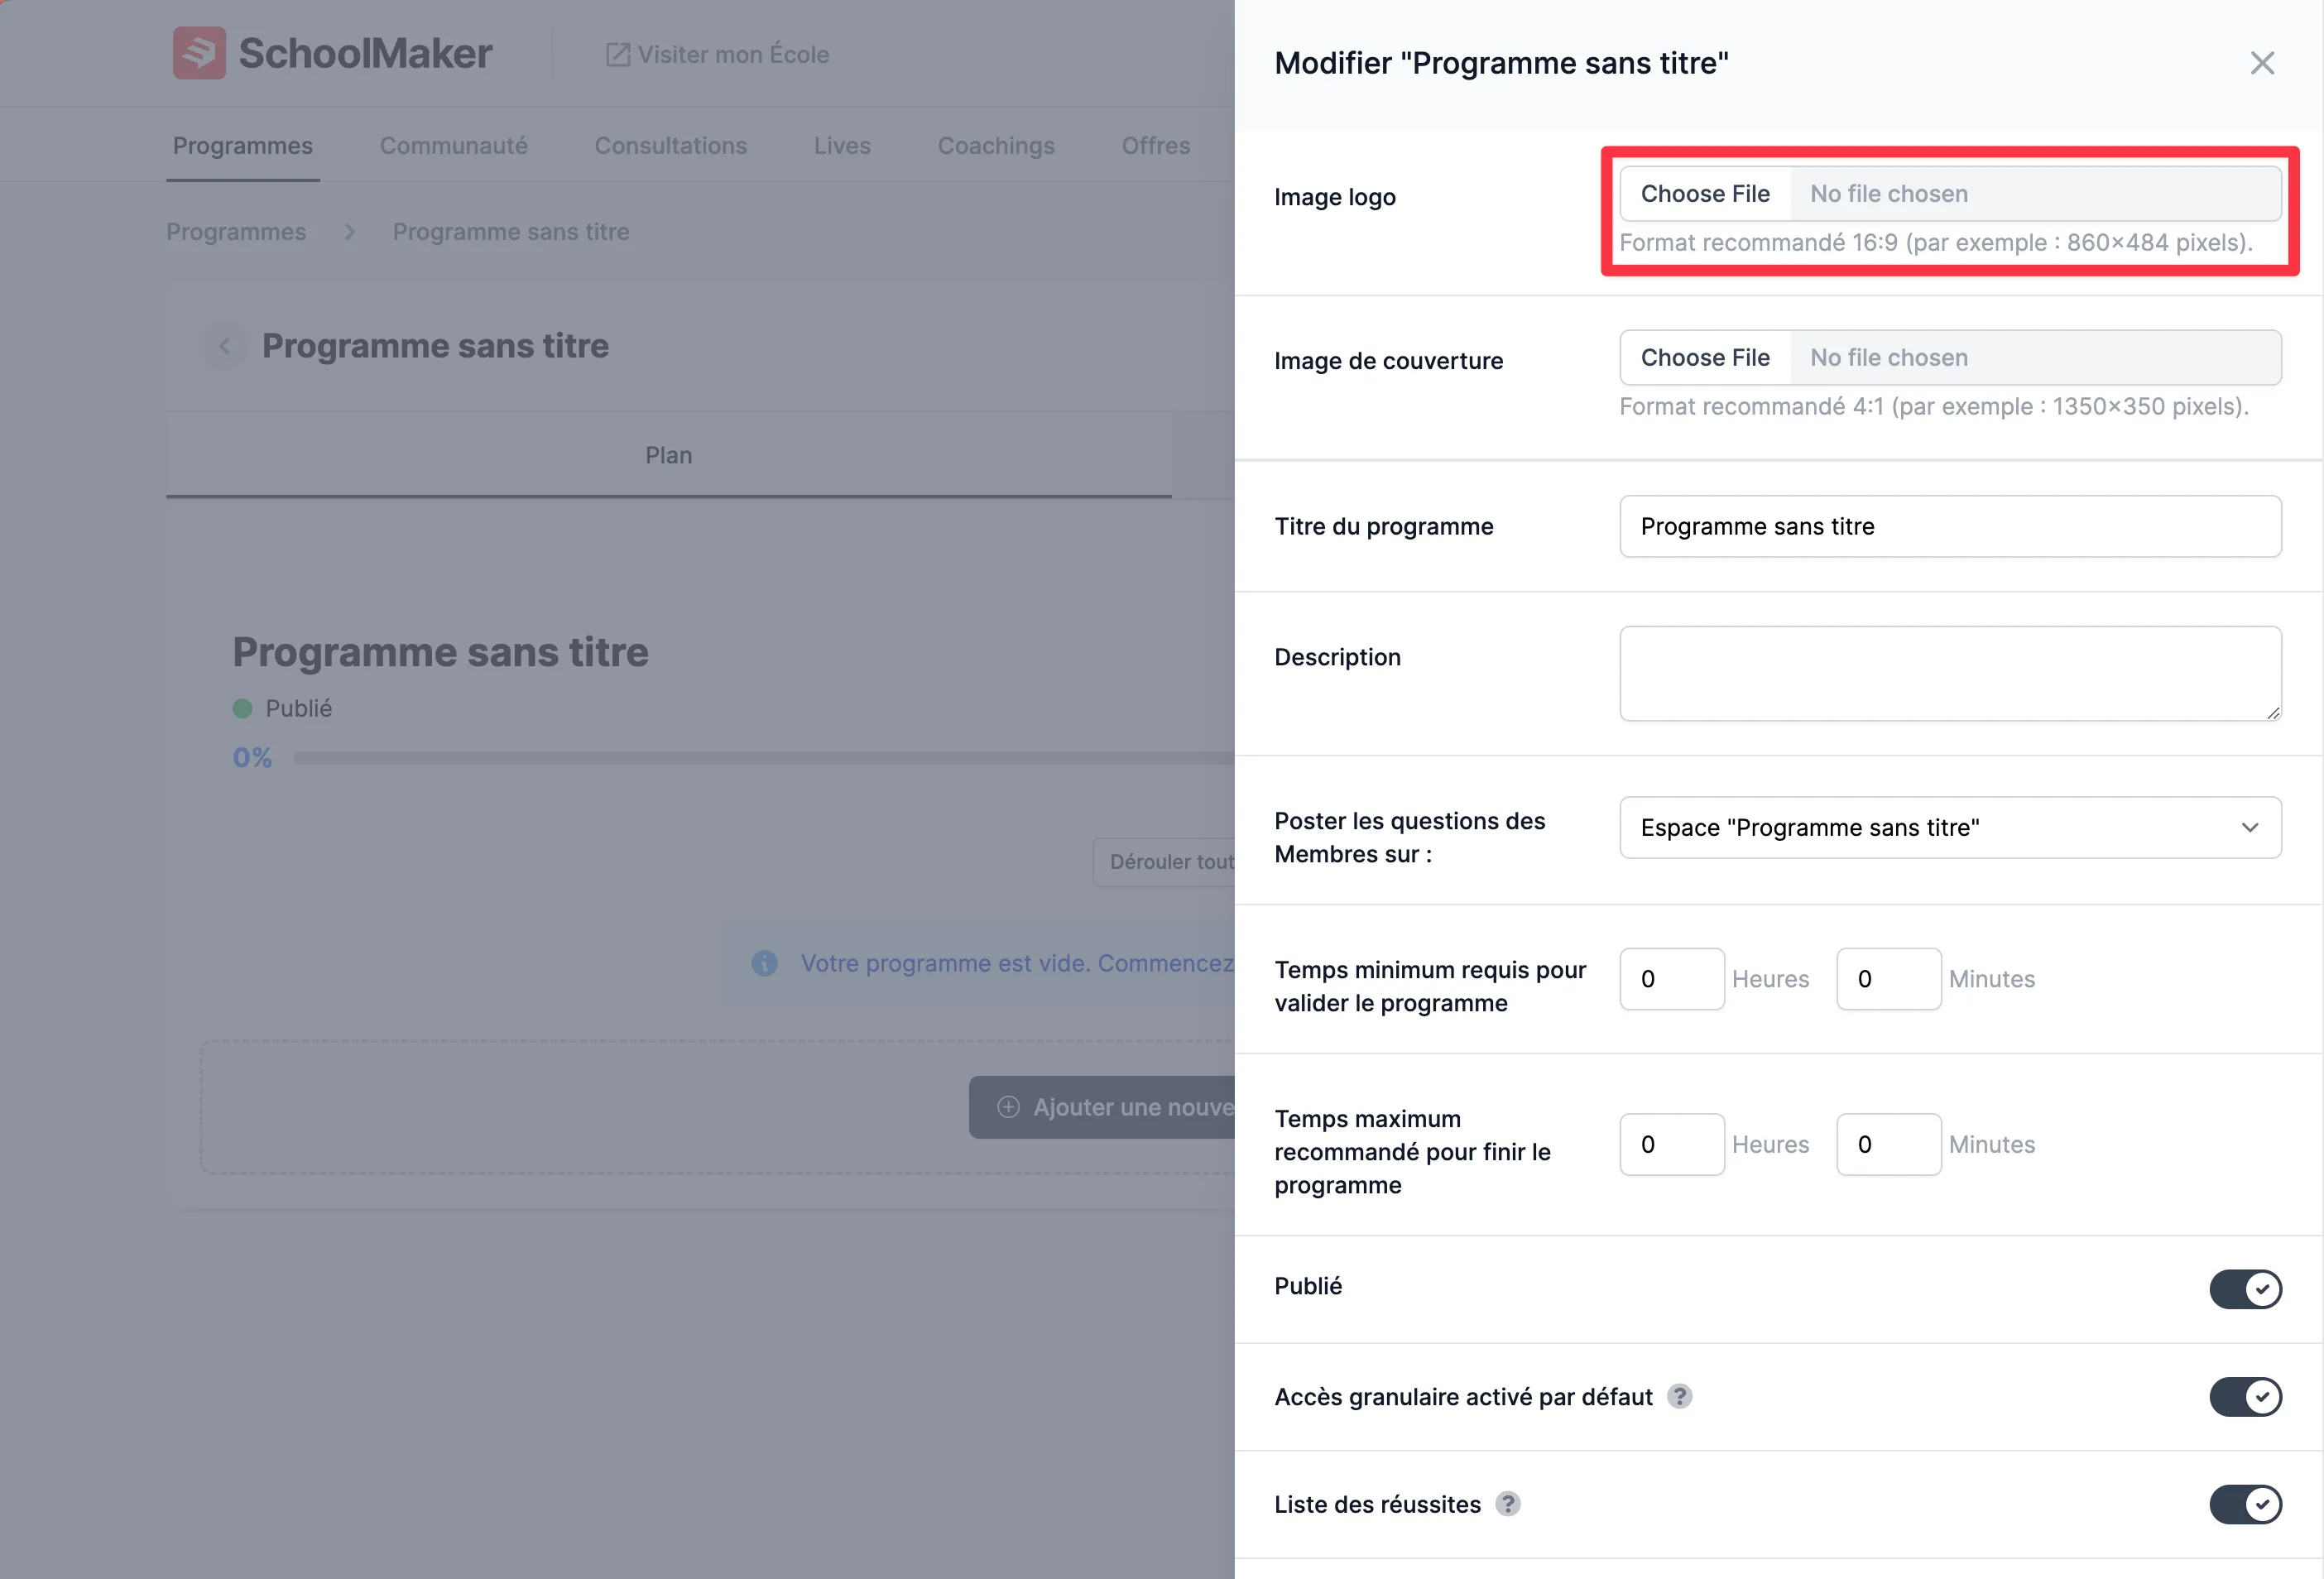Open the Poster les questions dropdown
This screenshot has height=1579, width=2324.
coord(1950,828)
